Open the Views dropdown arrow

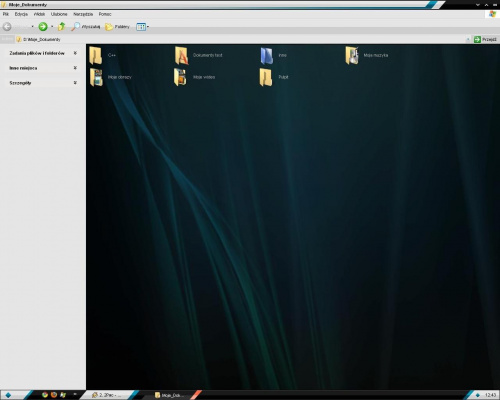point(148,27)
